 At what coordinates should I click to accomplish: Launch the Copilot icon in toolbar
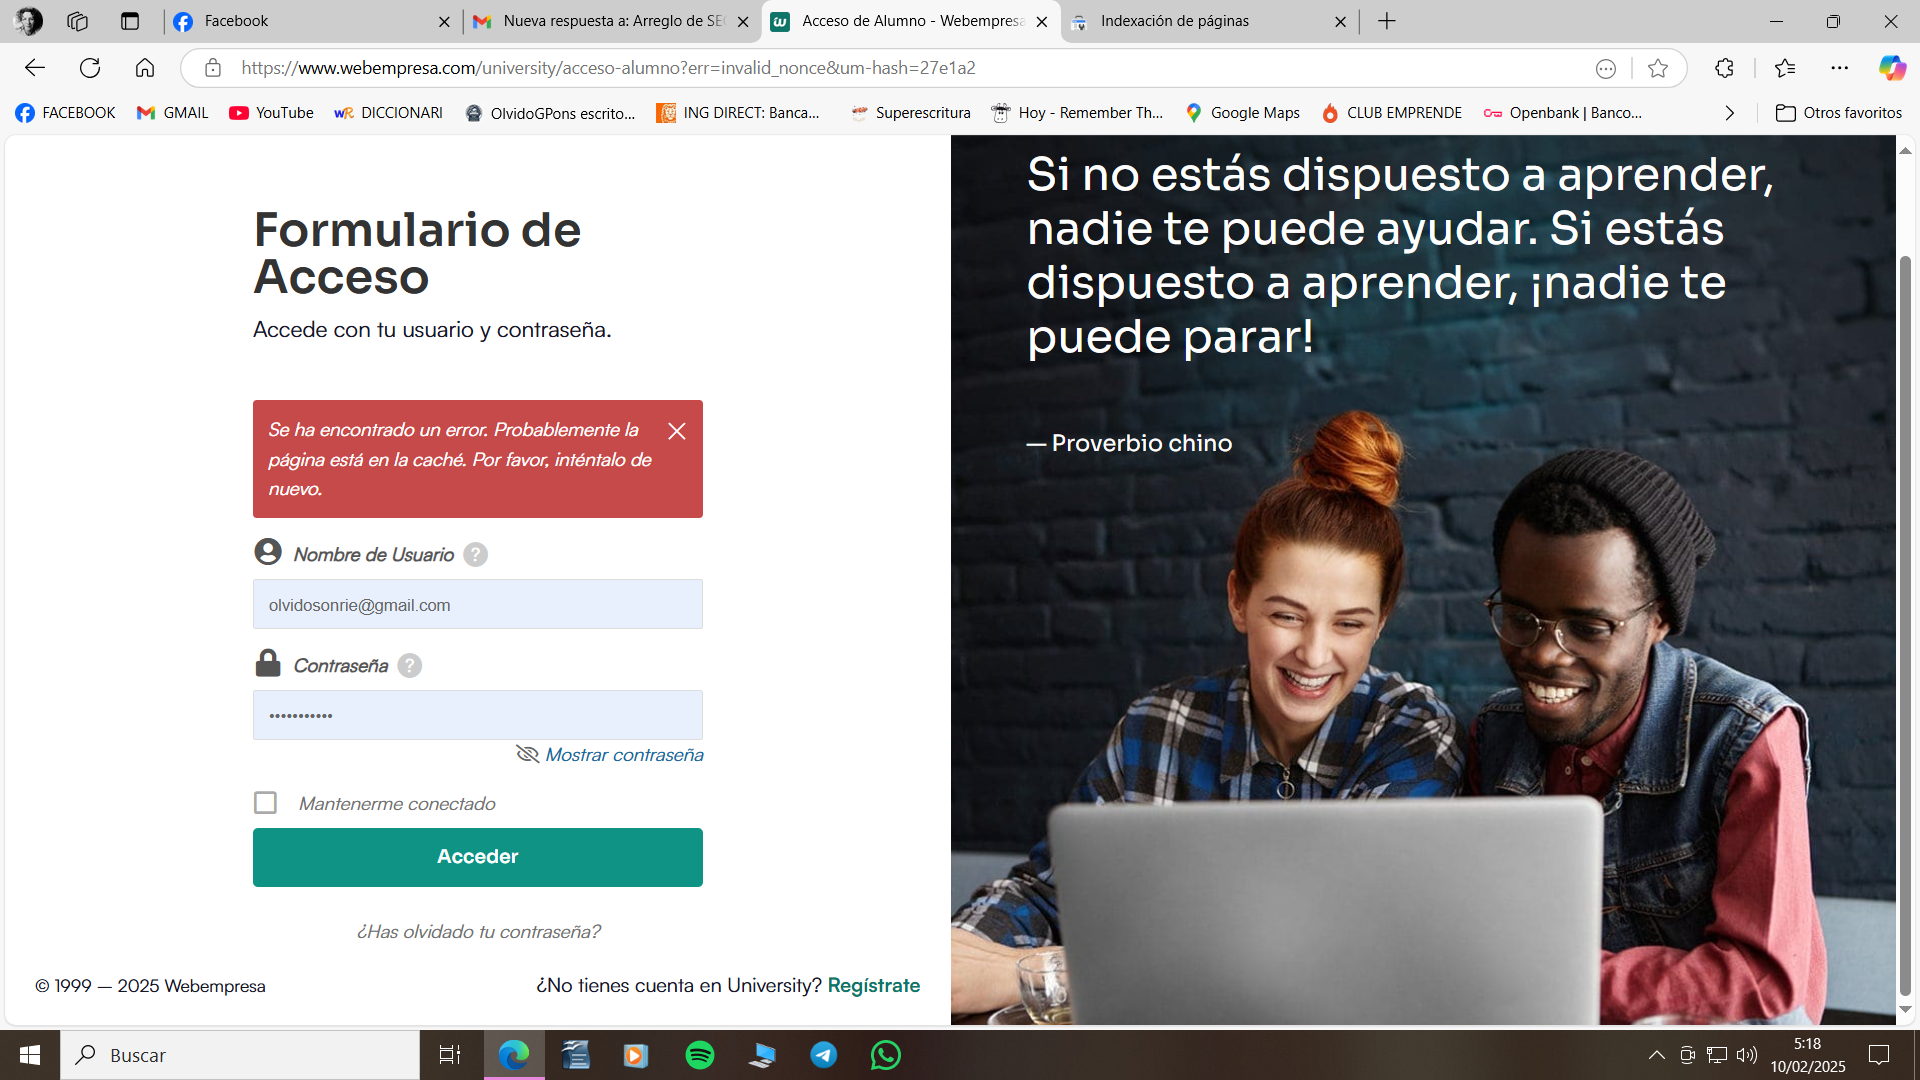point(1892,68)
